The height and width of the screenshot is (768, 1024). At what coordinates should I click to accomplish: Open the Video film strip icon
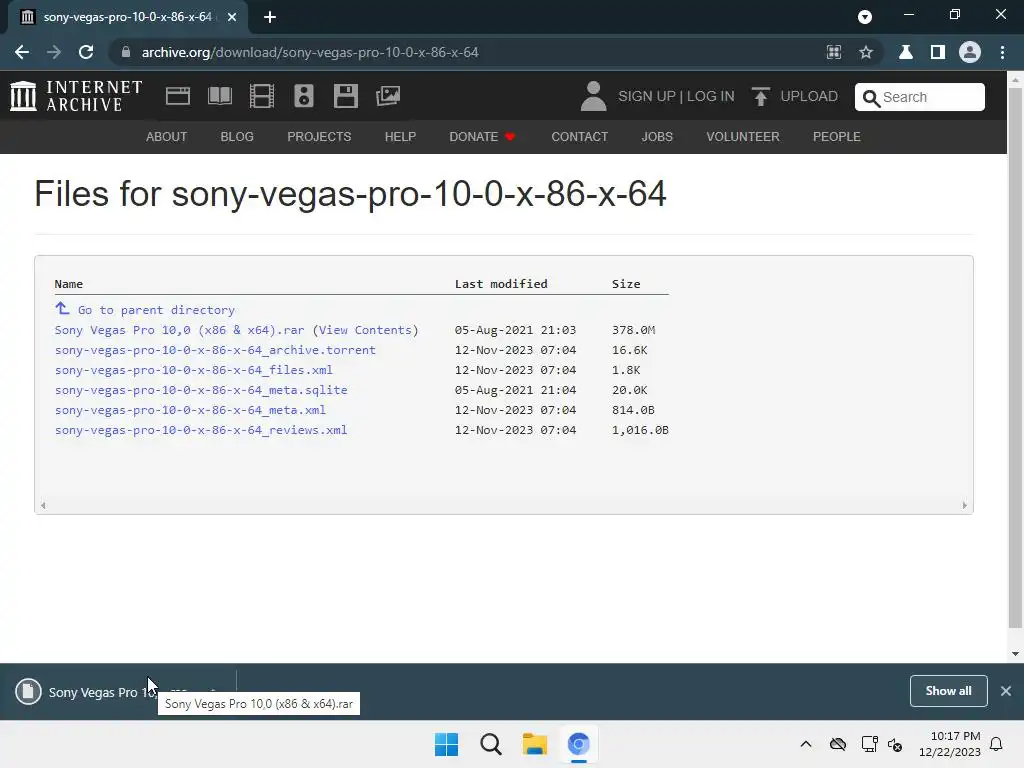261,96
